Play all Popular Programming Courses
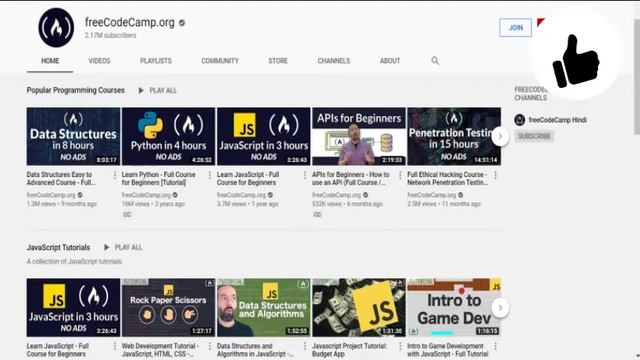 point(158,90)
